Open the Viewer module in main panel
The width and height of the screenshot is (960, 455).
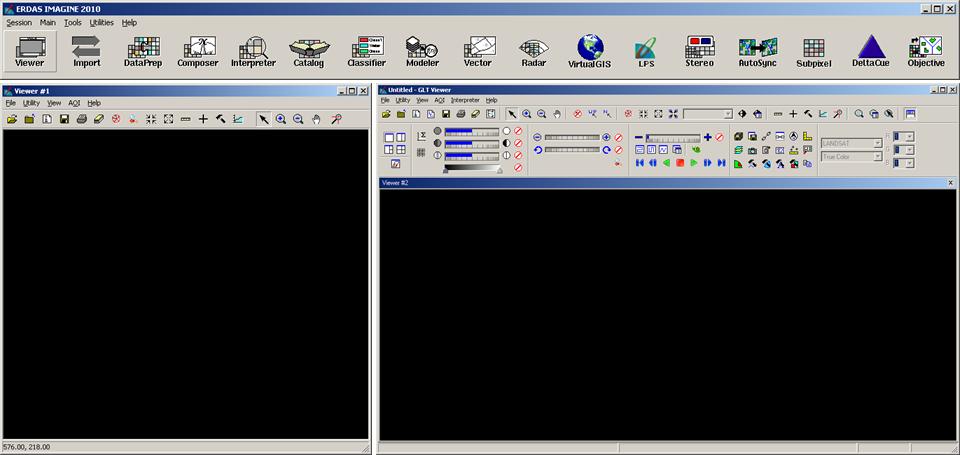(x=30, y=51)
